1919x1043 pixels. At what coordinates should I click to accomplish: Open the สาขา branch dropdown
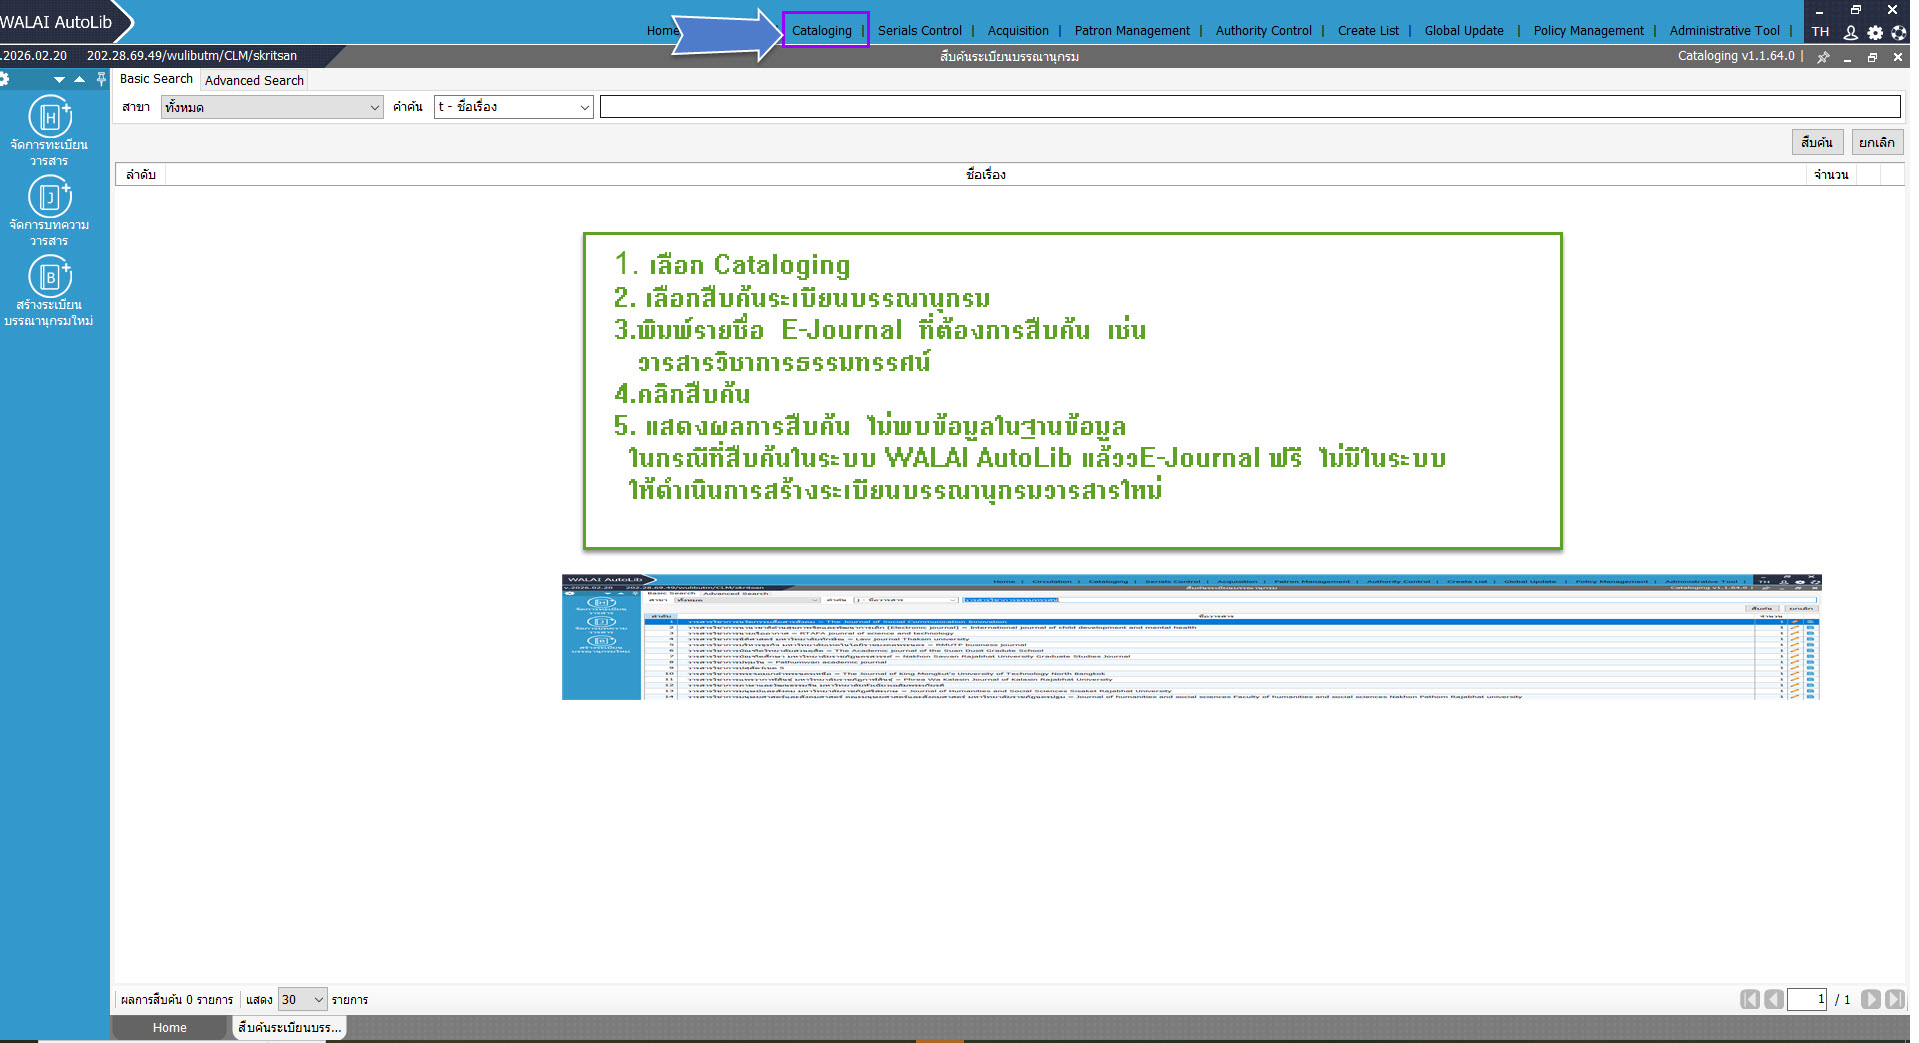[272, 107]
